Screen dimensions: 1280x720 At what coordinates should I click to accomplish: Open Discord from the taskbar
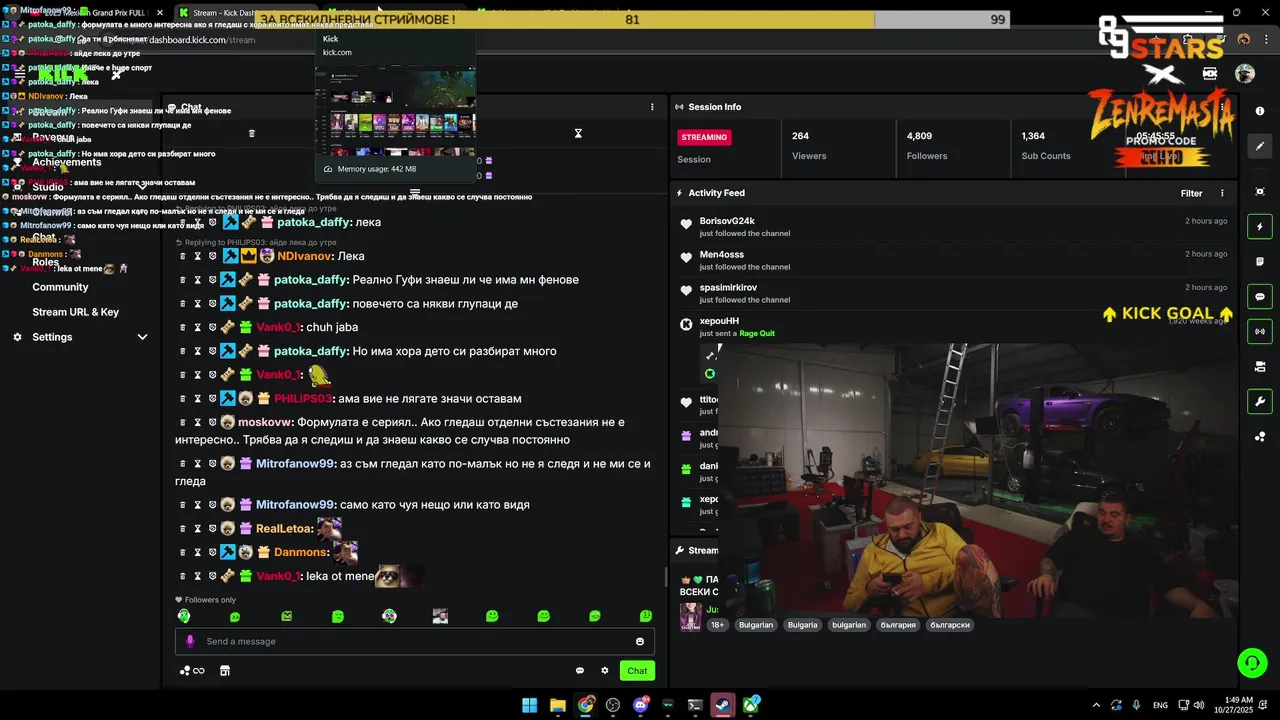point(641,705)
